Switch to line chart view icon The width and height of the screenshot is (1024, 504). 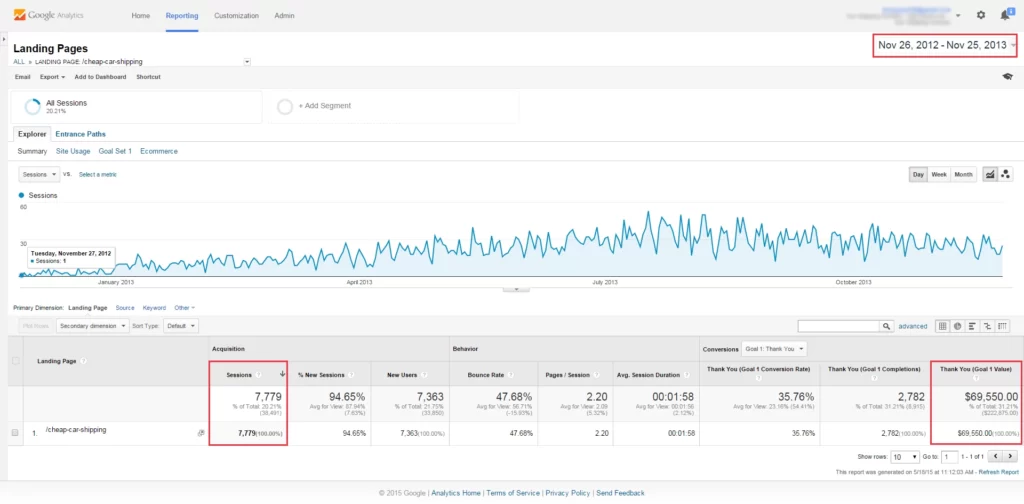(990, 174)
